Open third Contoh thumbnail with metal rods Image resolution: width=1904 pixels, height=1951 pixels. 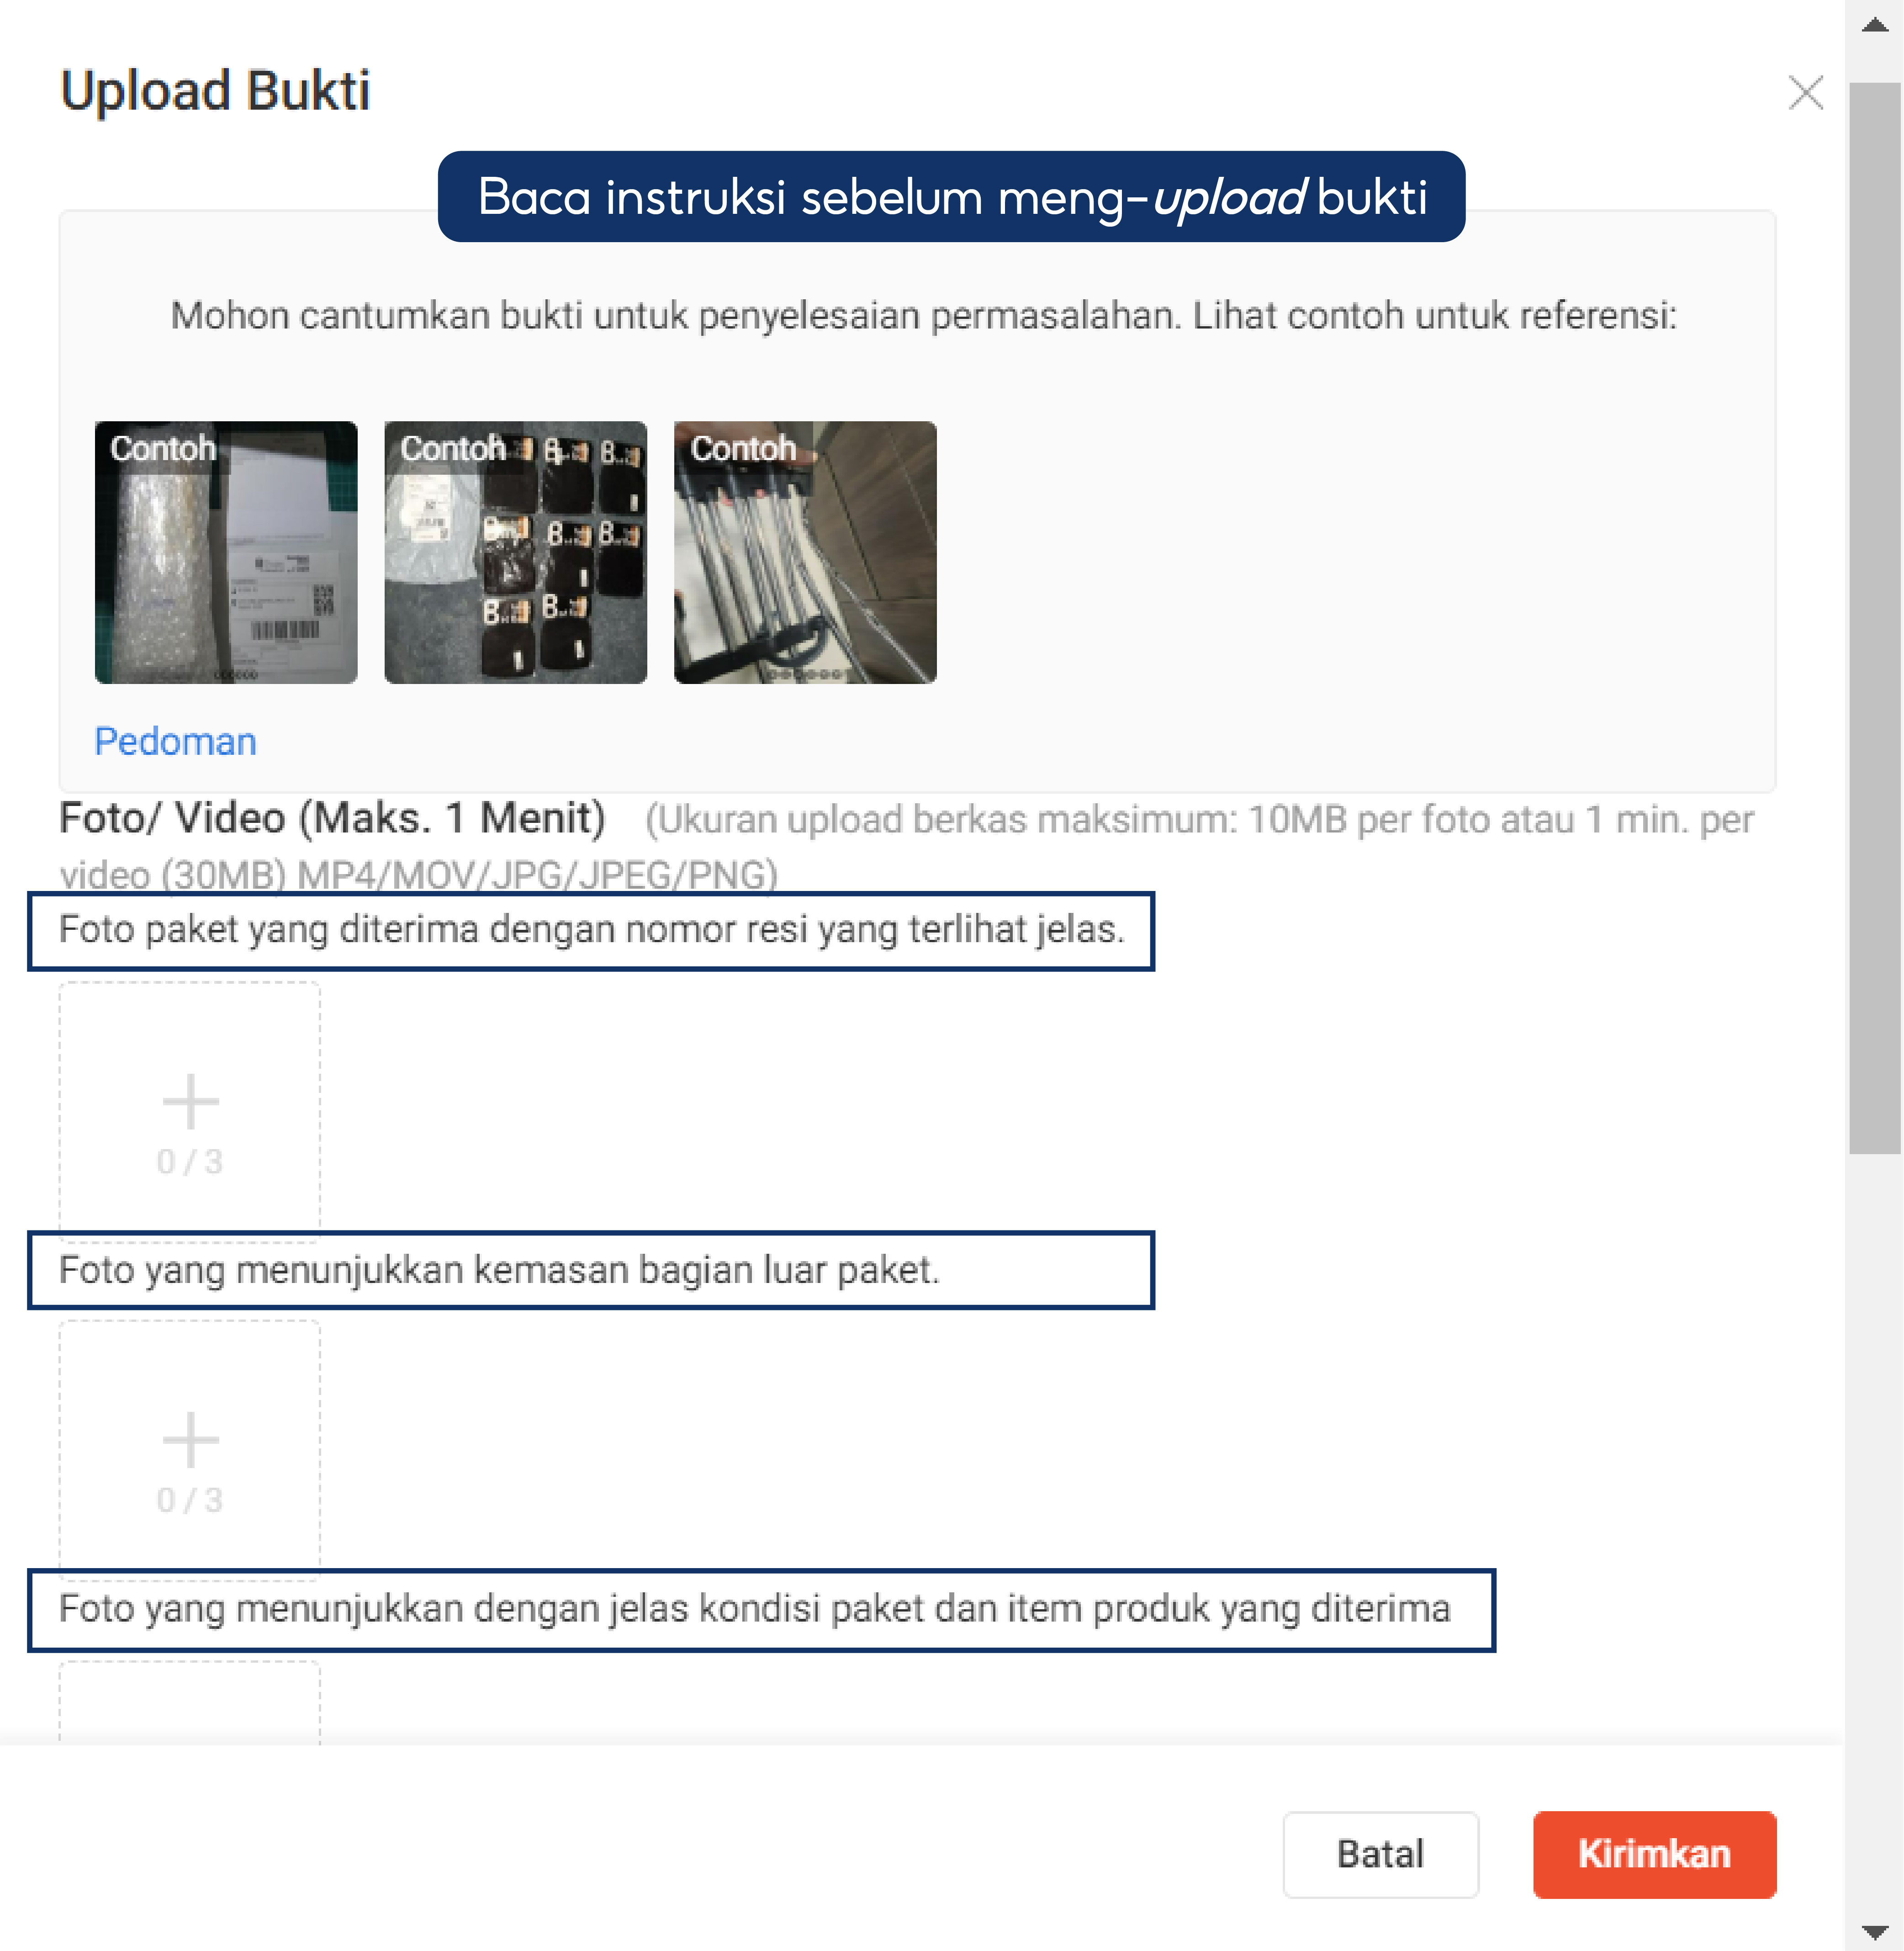pyautogui.click(x=805, y=553)
